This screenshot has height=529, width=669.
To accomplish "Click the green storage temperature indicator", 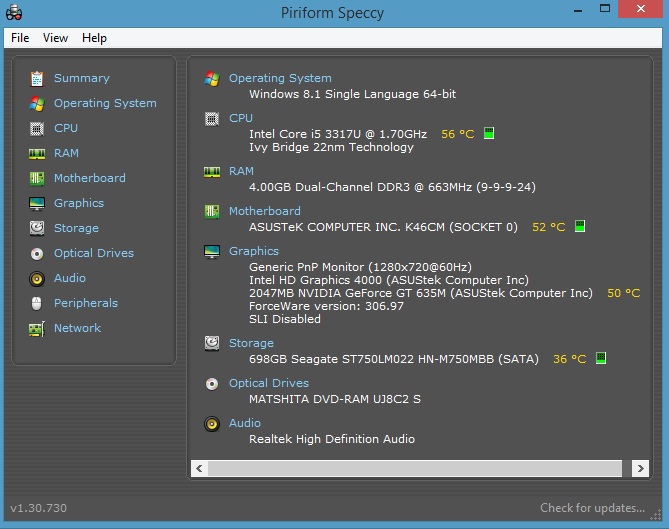I will click(601, 358).
